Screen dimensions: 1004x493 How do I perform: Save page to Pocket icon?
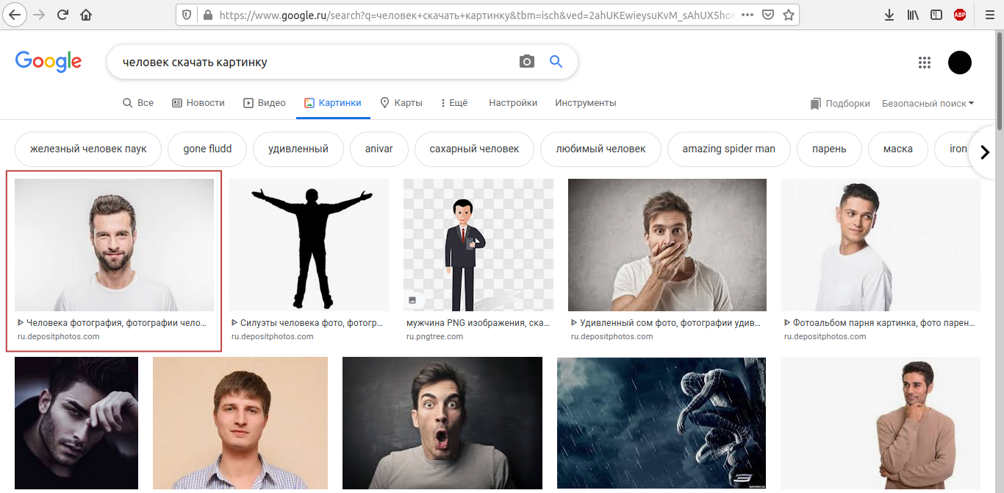click(767, 15)
